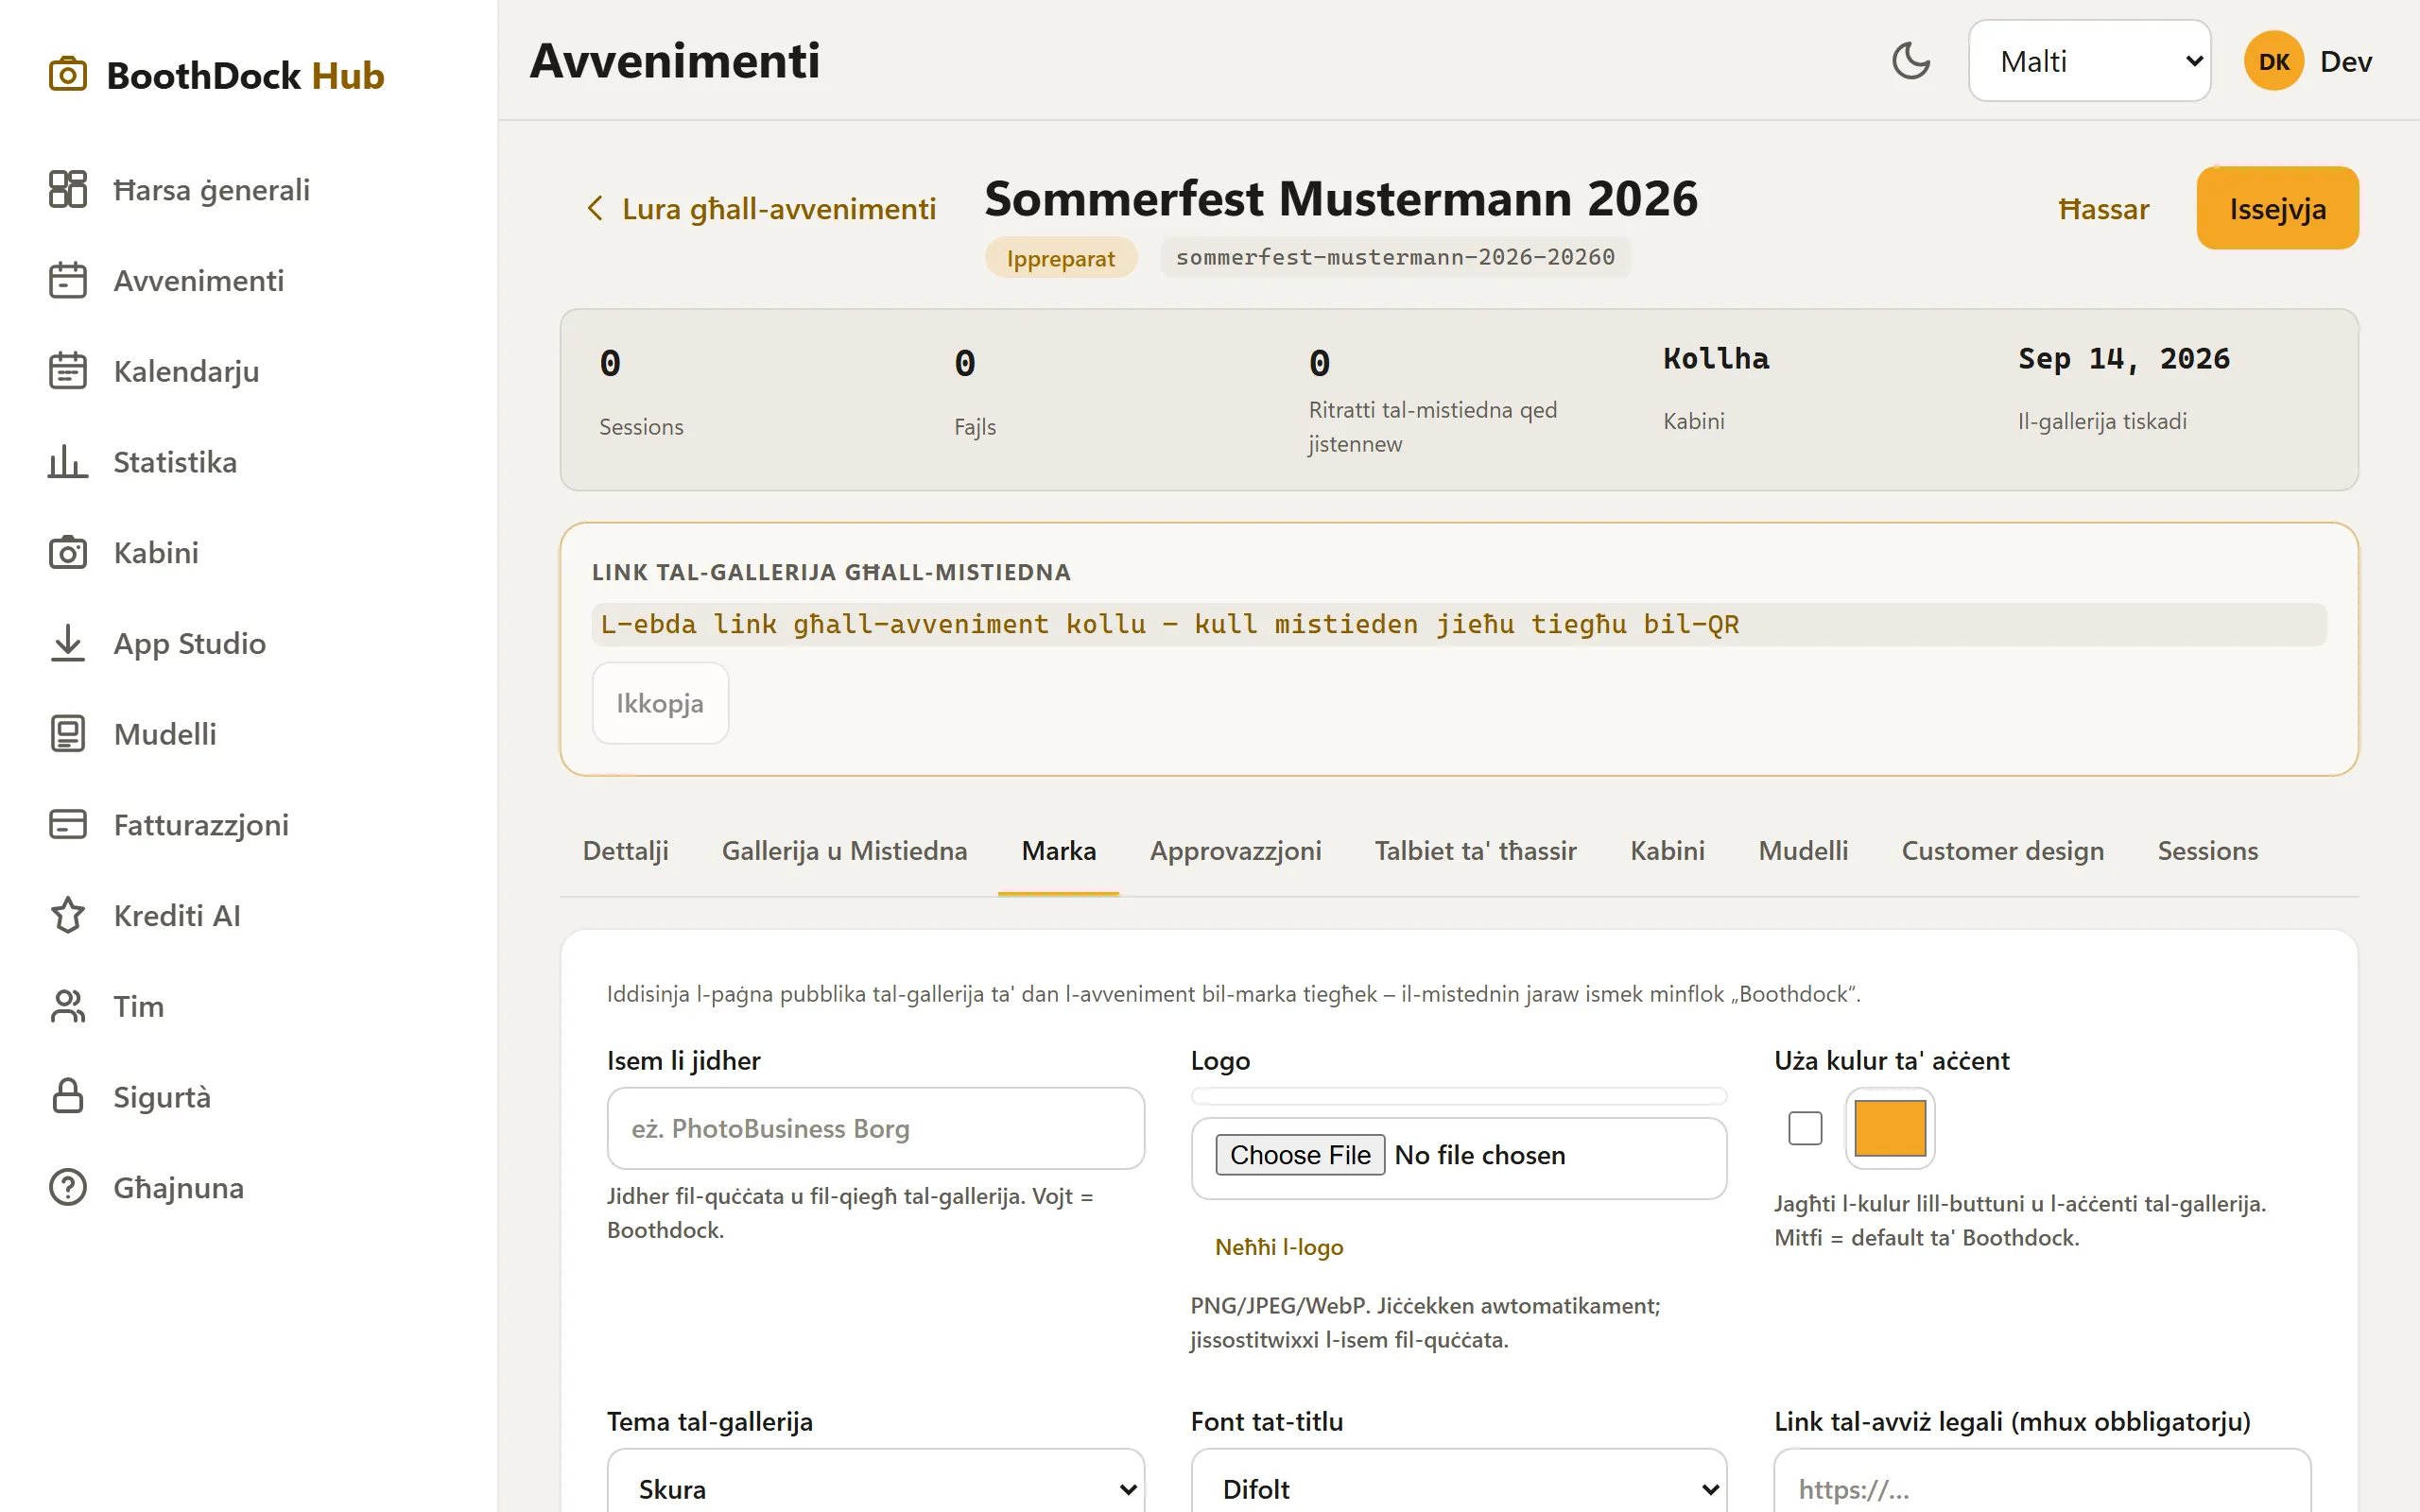2420x1512 pixels.
Task: Open the Sessions tab
Action: [2207, 851]
